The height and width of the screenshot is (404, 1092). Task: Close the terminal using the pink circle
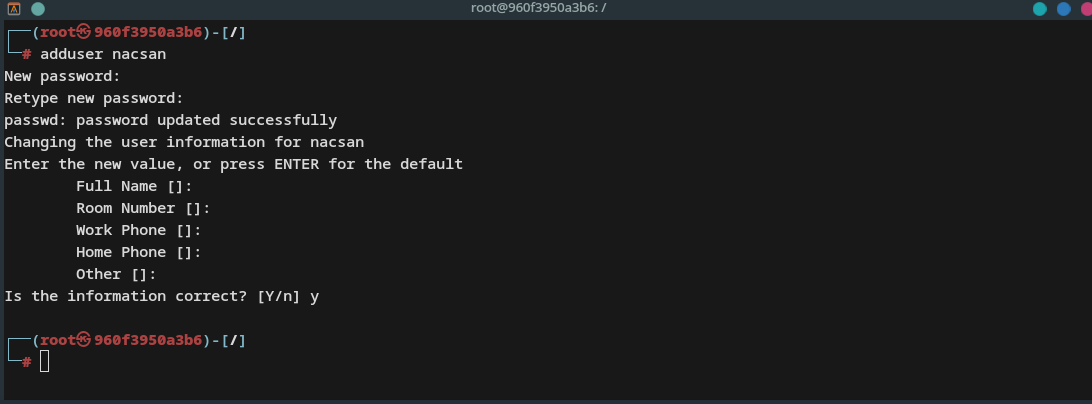tap(1086, 9)
